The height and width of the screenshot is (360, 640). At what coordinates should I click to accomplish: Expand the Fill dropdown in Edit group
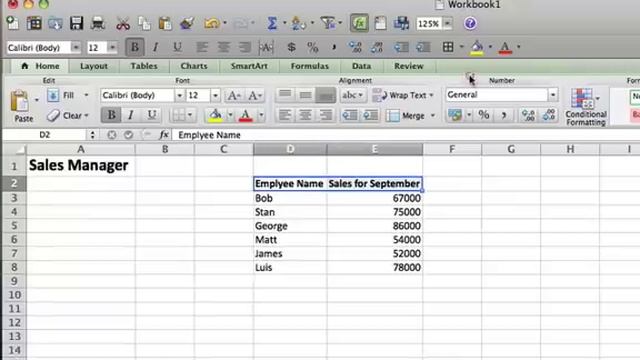click(x=86, y=95)
